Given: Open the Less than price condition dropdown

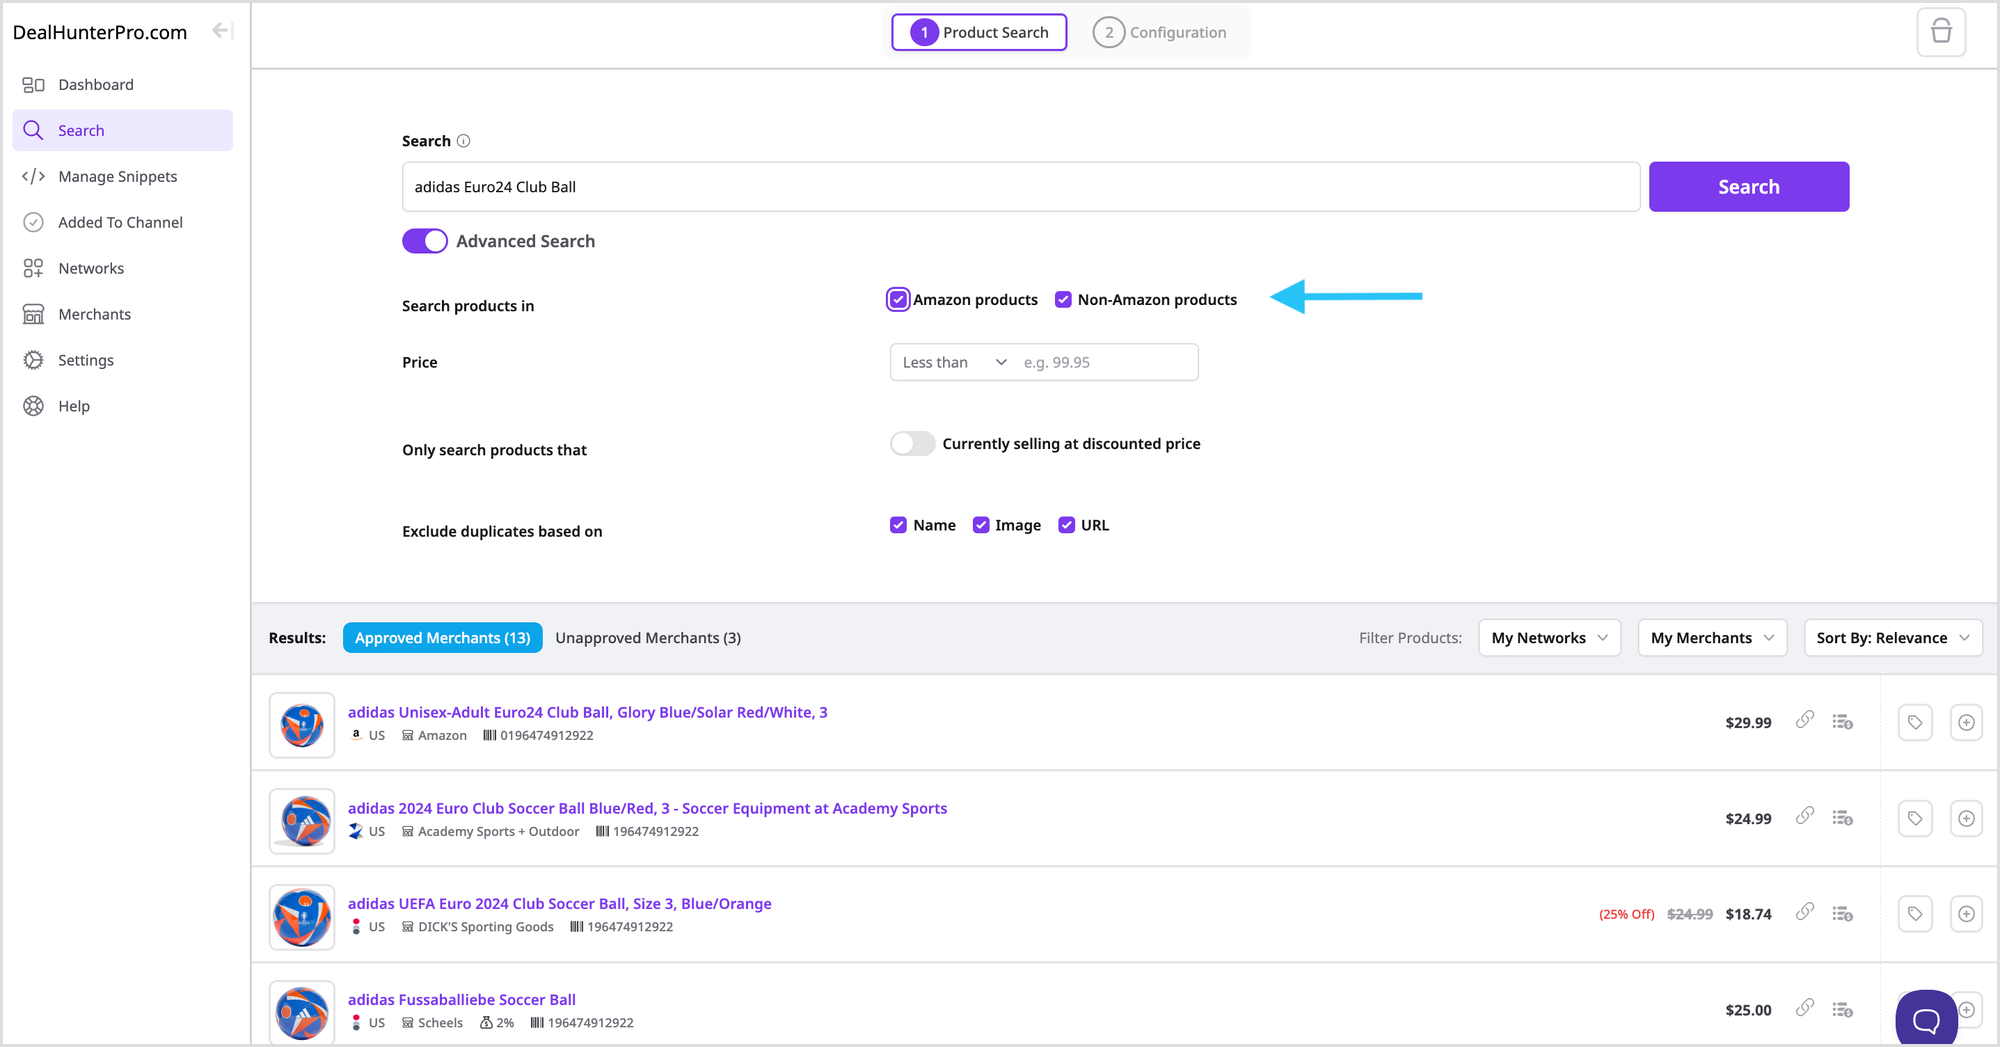Looking at the screenshot, I should coord(953,362).
